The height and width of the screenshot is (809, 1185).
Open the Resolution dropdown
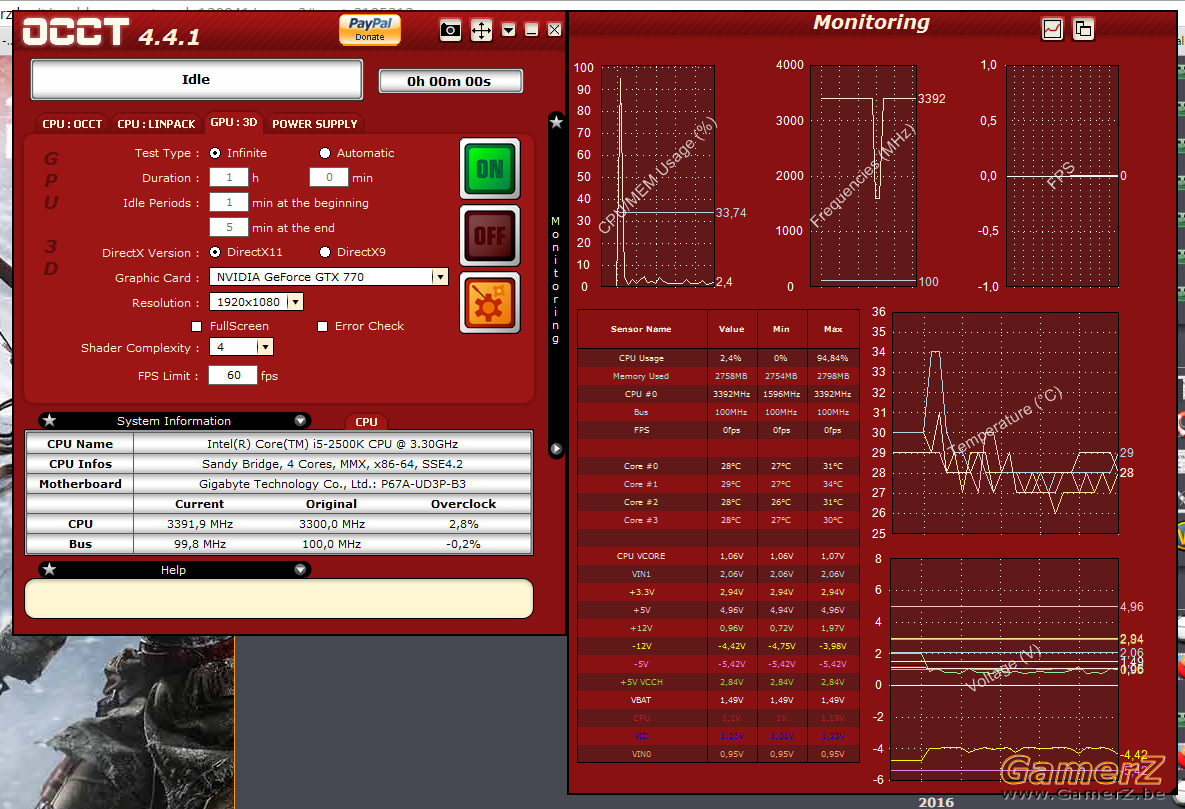click(295, 302)
